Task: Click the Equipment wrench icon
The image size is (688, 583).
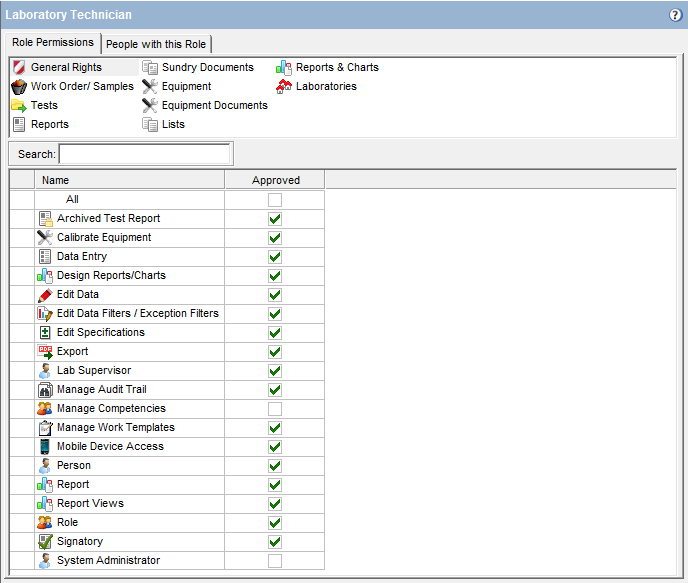Action: [150, 87]
